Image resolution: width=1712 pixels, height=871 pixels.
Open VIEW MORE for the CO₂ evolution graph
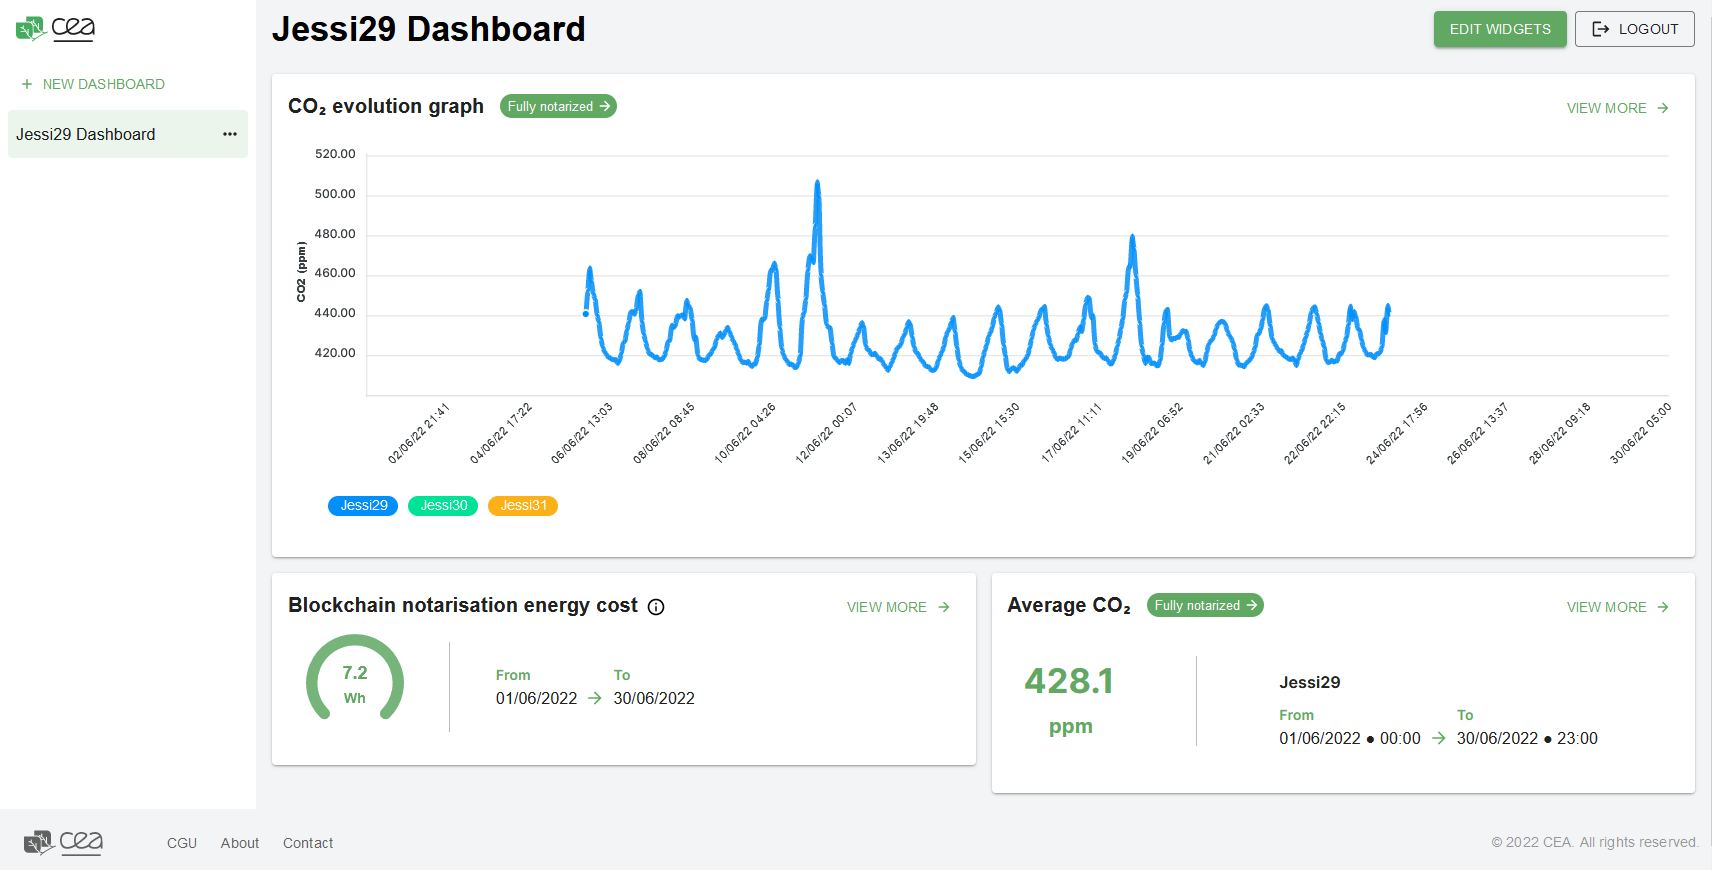pos(1617,108)
